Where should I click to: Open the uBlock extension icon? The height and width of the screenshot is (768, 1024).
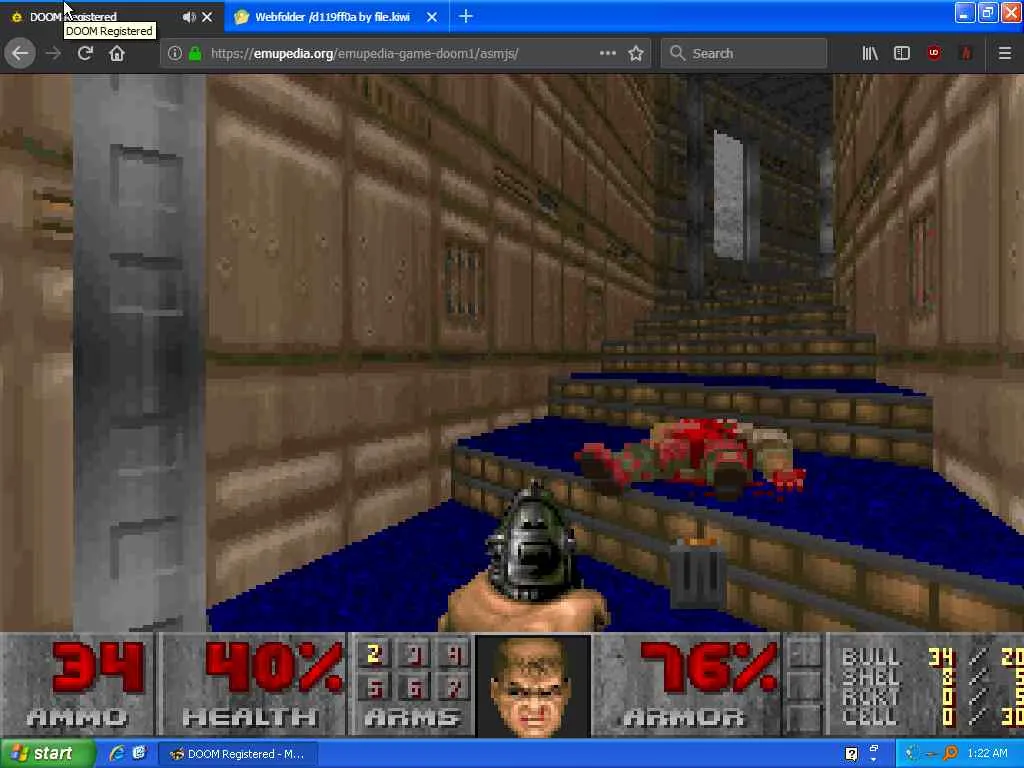tap(934, 53)
